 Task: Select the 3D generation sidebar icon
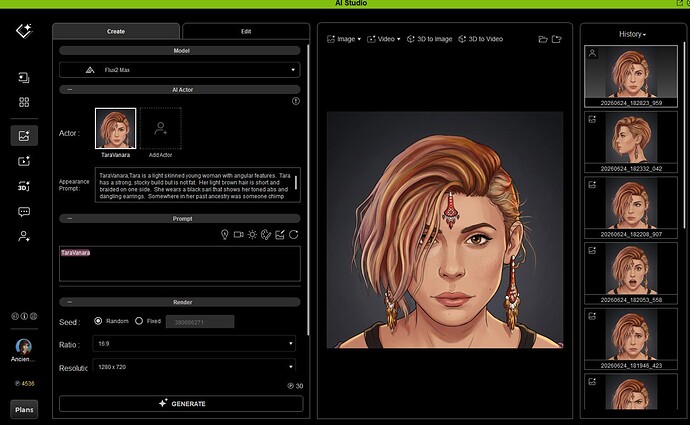tap(24, 186)
